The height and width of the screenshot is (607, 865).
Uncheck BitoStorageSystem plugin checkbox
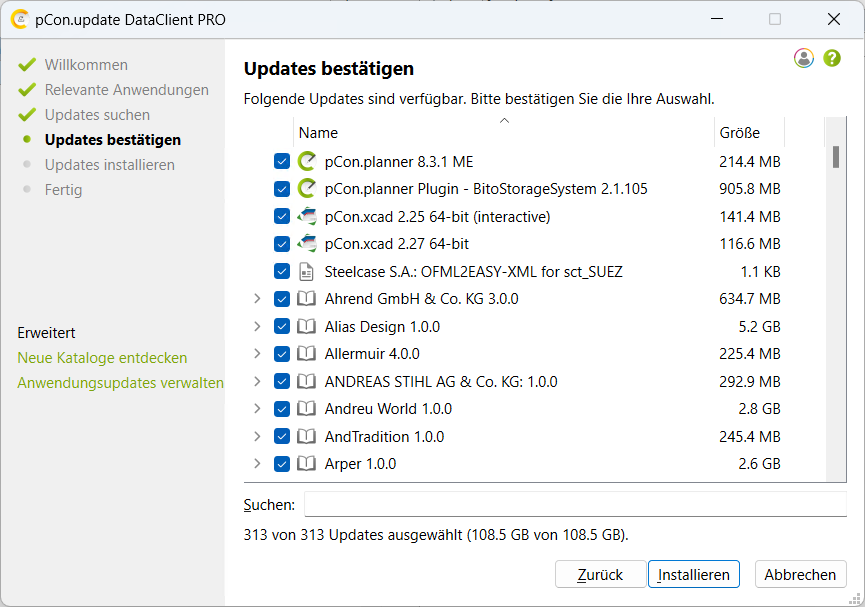click(x=282, y=189)
